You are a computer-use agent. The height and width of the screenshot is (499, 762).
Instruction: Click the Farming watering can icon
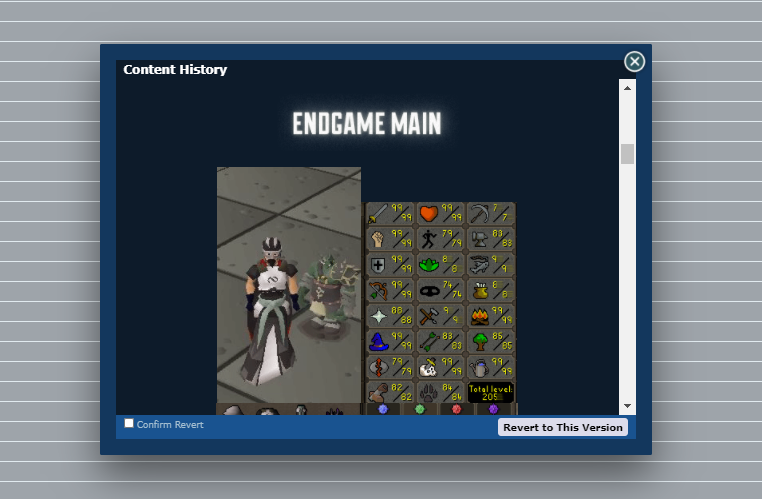pyautogui.click(x=479, y=368)
